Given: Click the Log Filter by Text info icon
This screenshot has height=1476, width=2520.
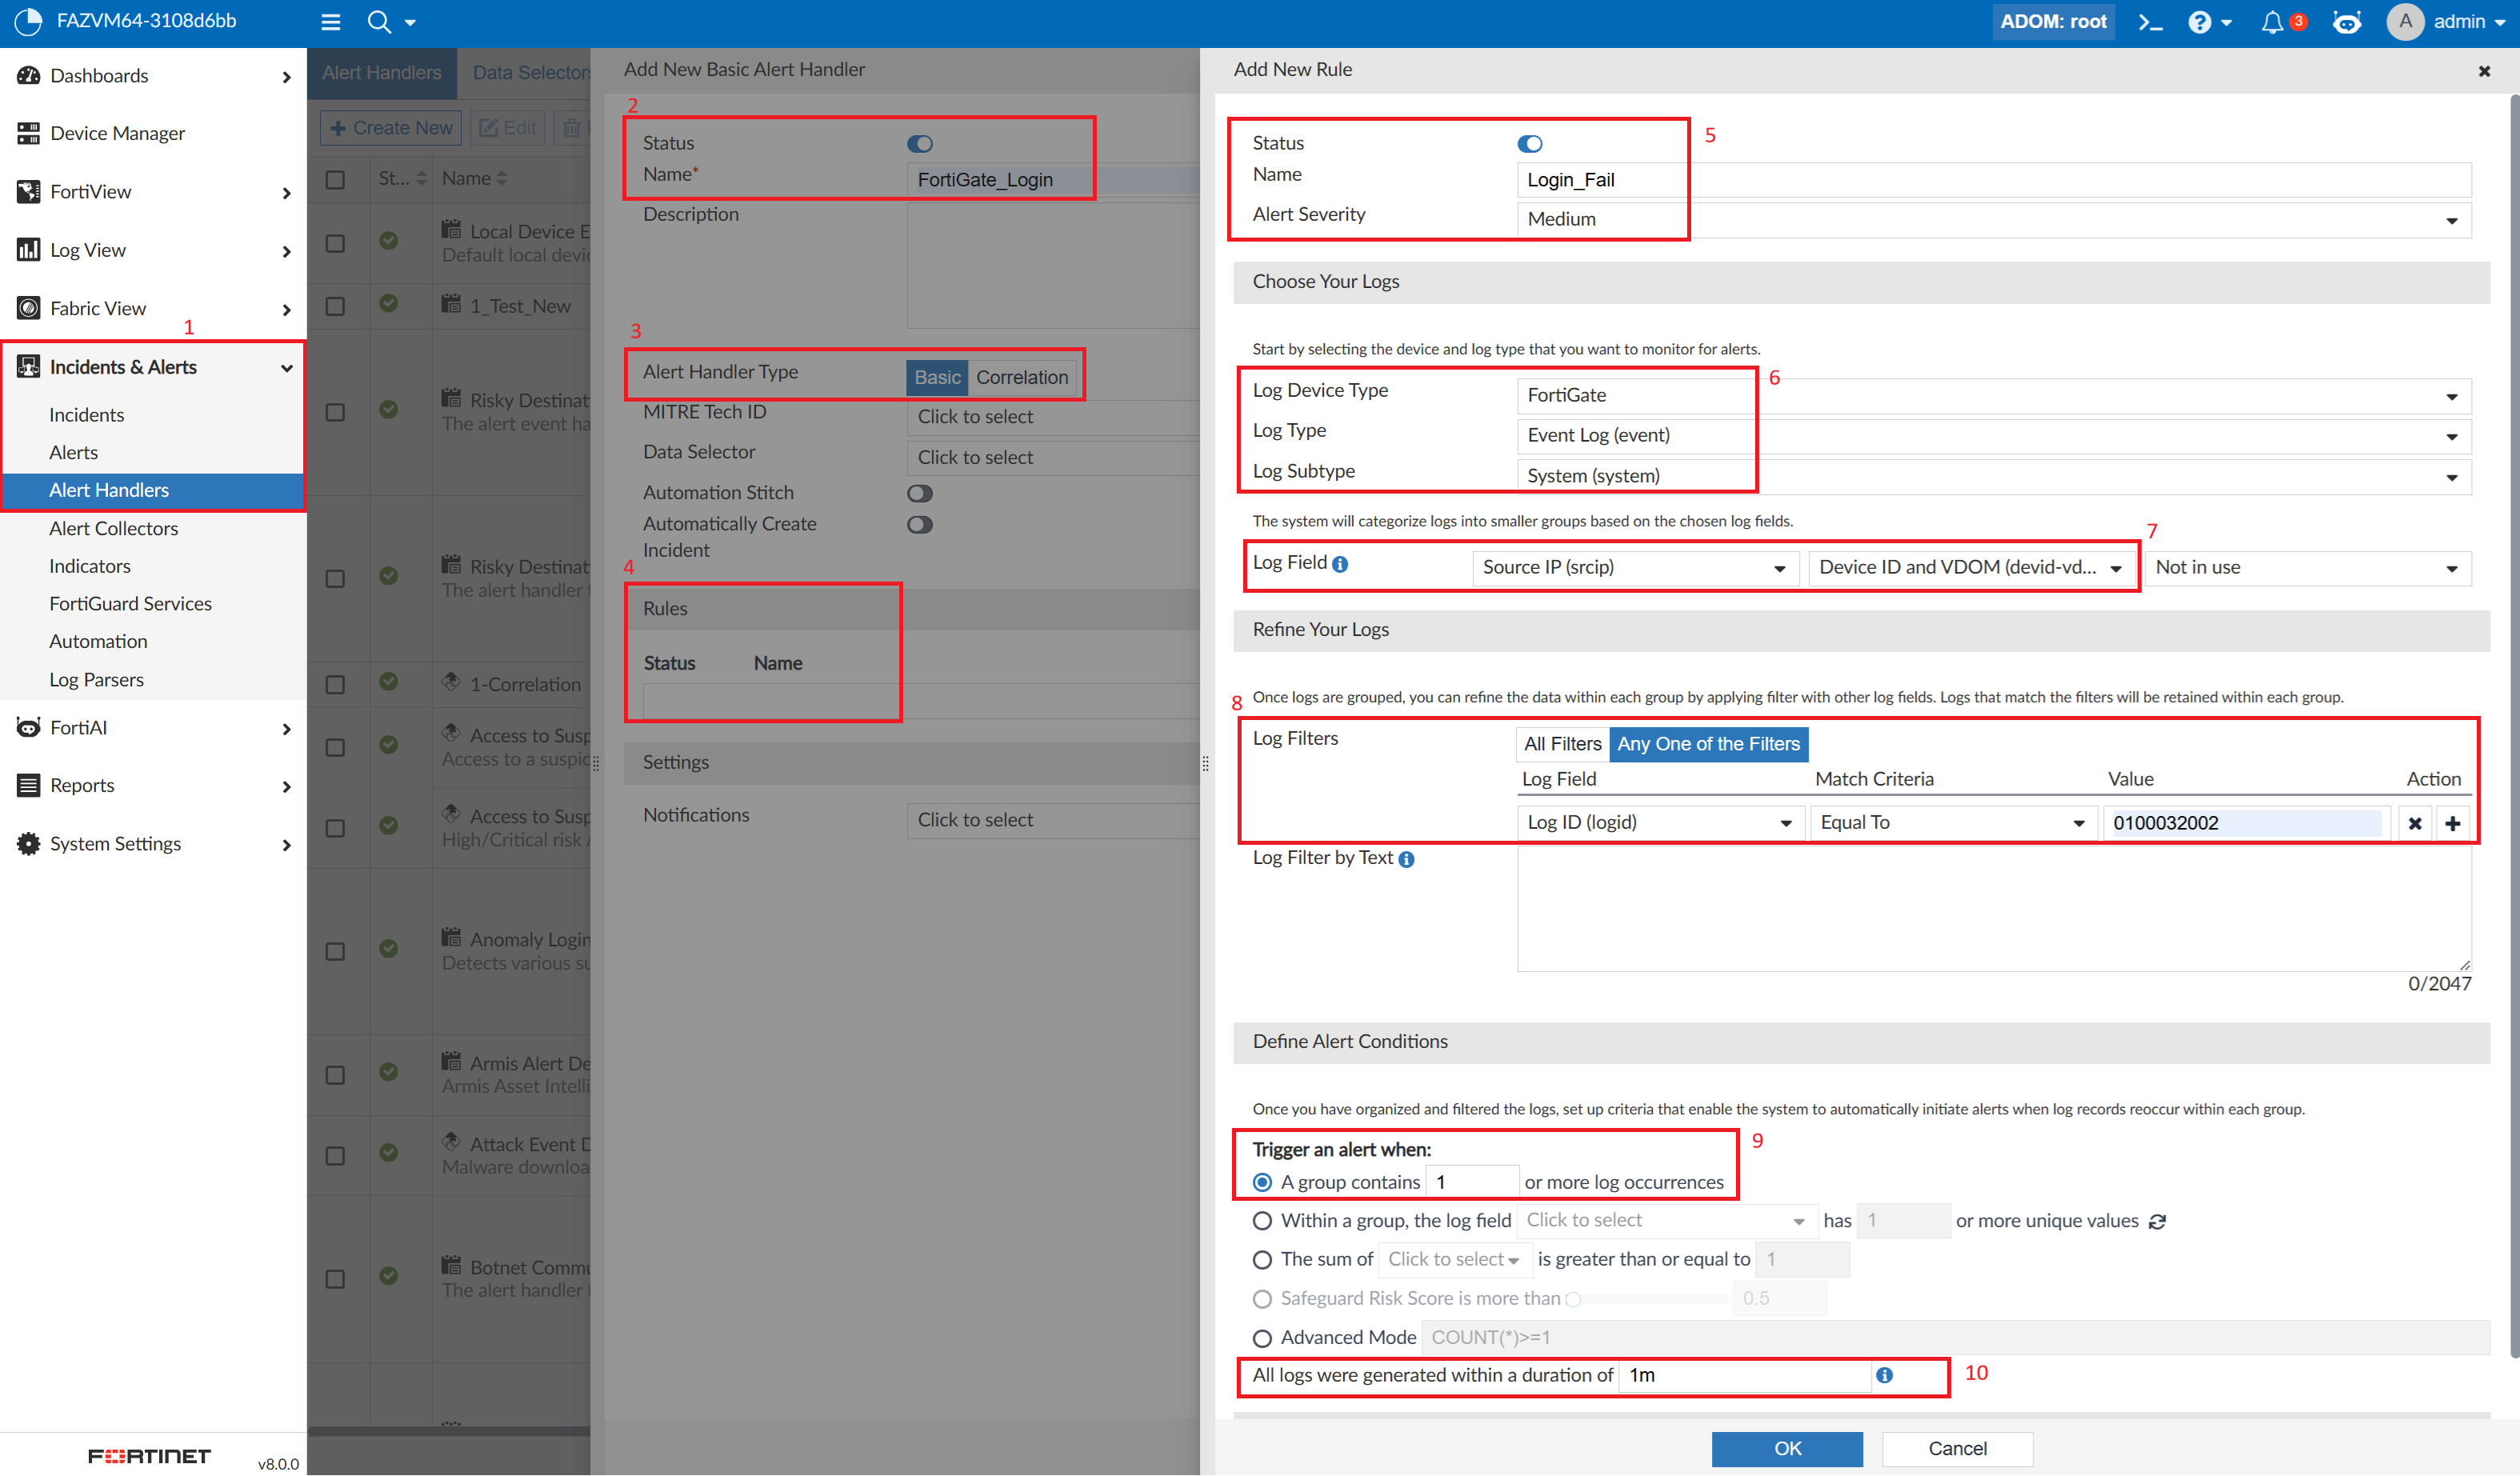Looking at the screenshot, I should [1406, 859].
